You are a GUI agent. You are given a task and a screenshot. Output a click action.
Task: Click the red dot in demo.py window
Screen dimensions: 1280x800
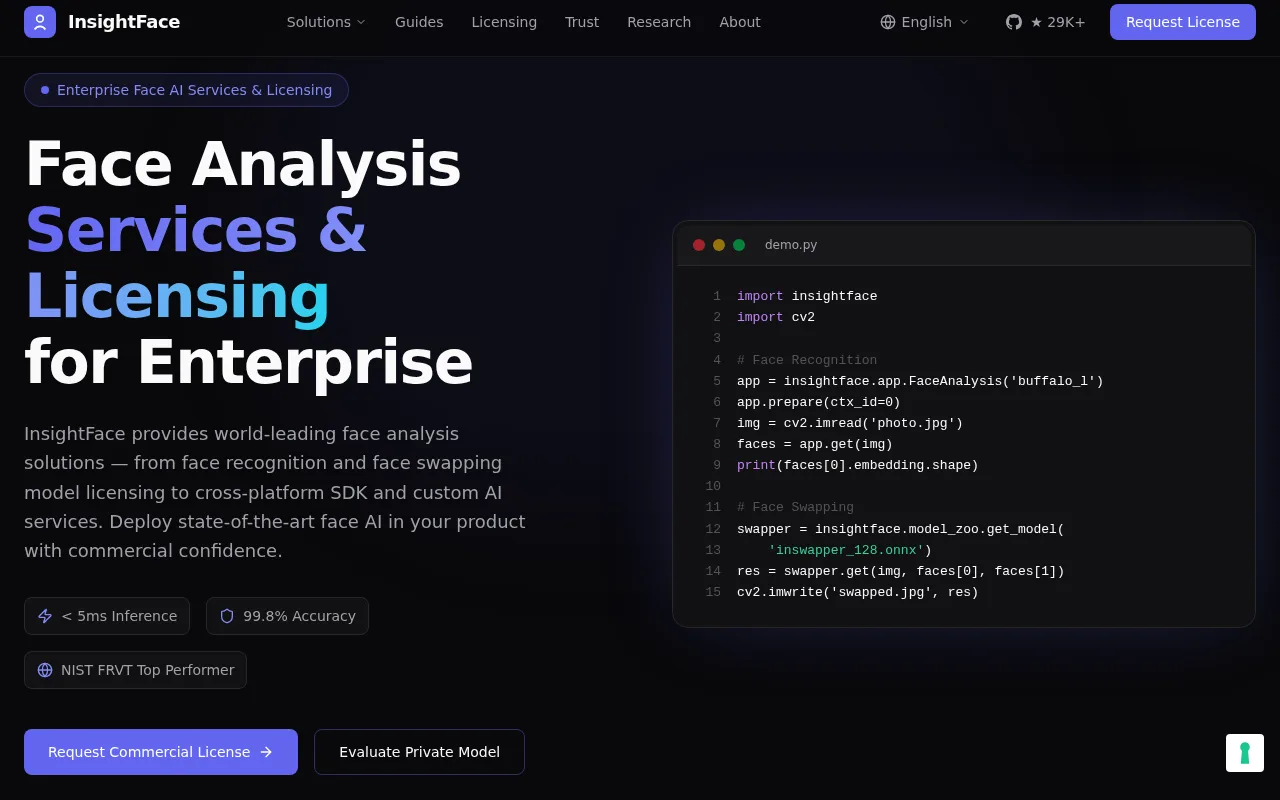tap(699, 245)
